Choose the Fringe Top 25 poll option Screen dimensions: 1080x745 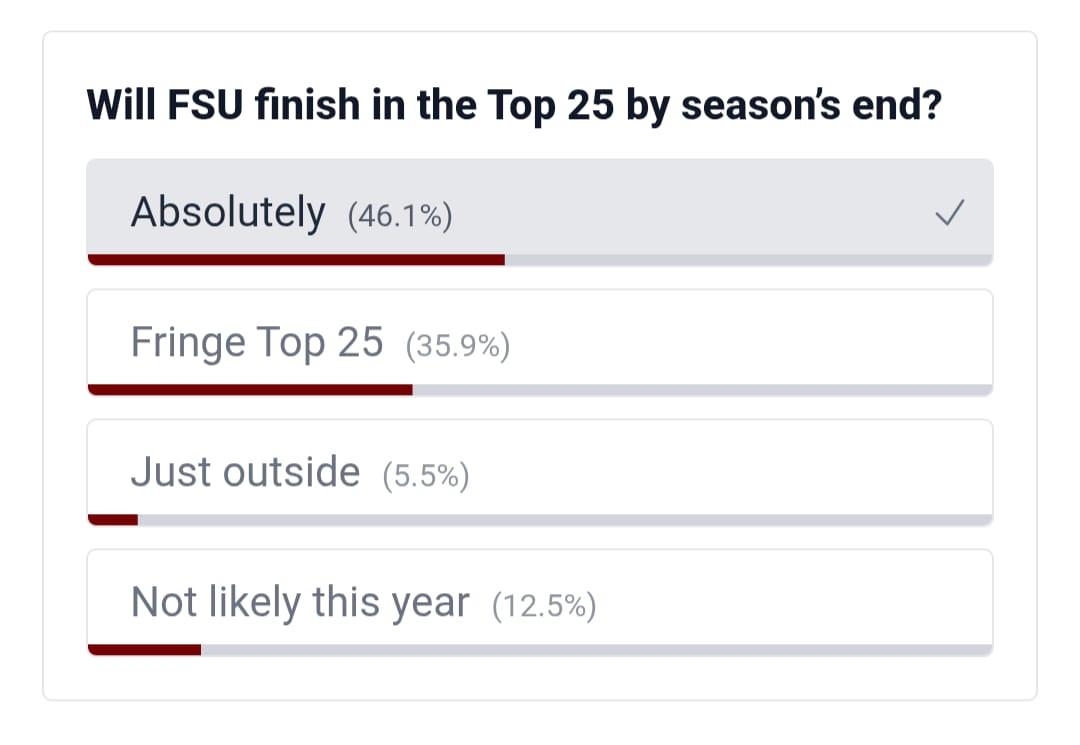click(540, 342)
